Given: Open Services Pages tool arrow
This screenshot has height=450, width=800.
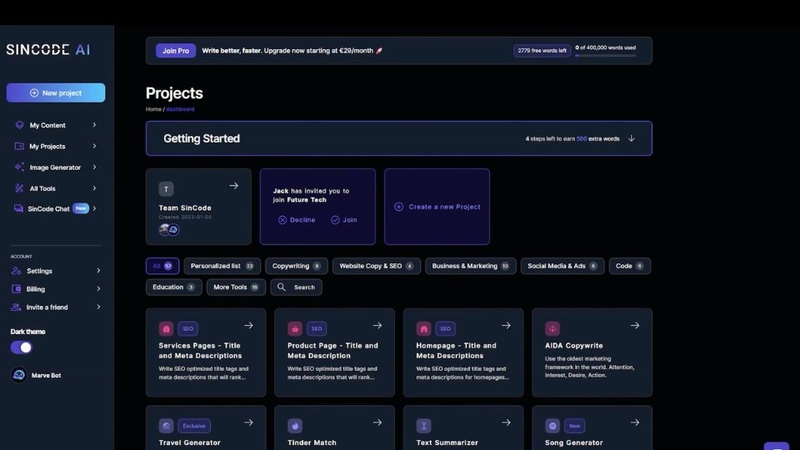Looking at the screenshot, I should click(248, 326).
